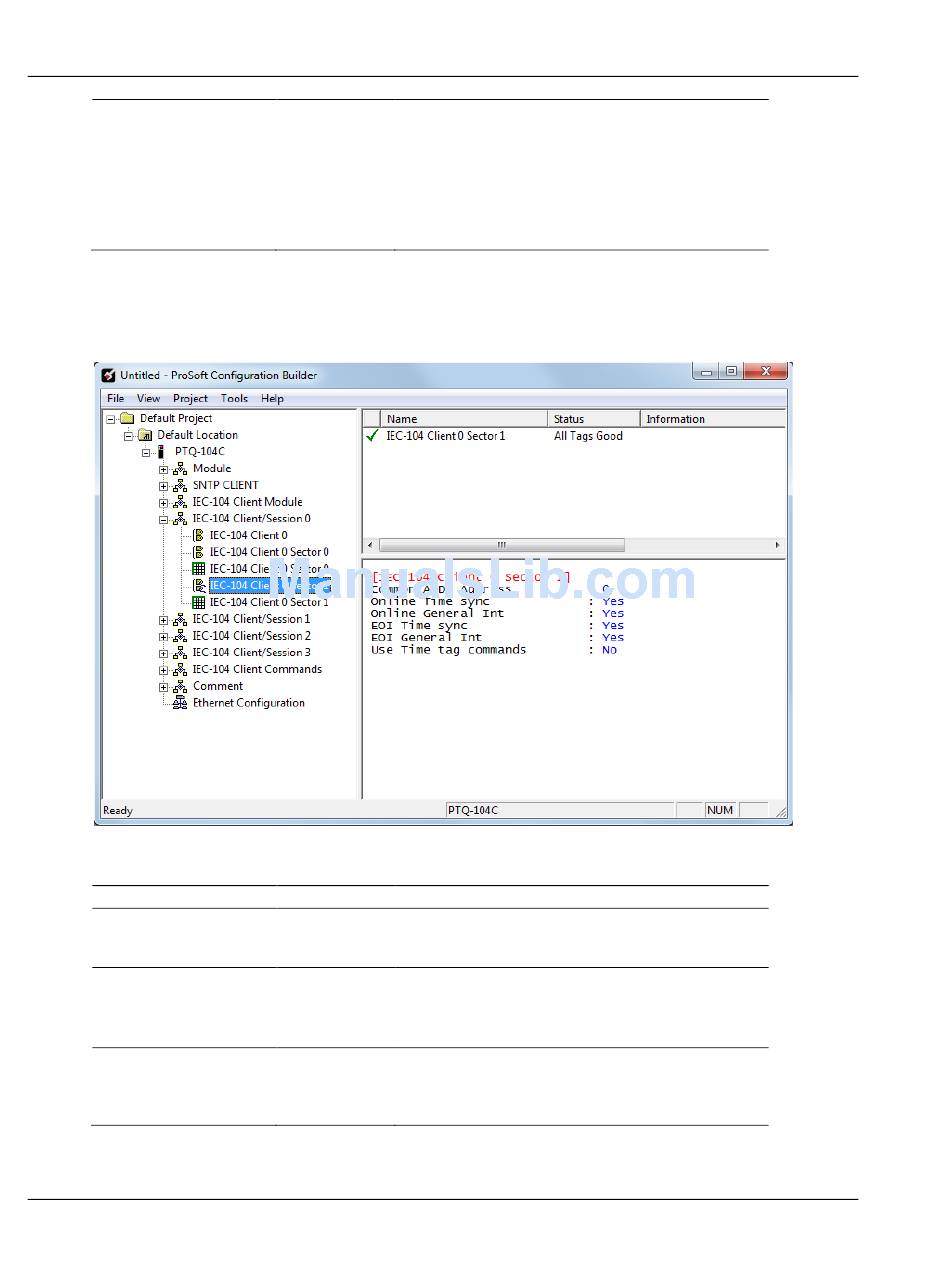
Task: Expand the IEC-104 Client/Session 2 node
Action: [x=164, y=637]
